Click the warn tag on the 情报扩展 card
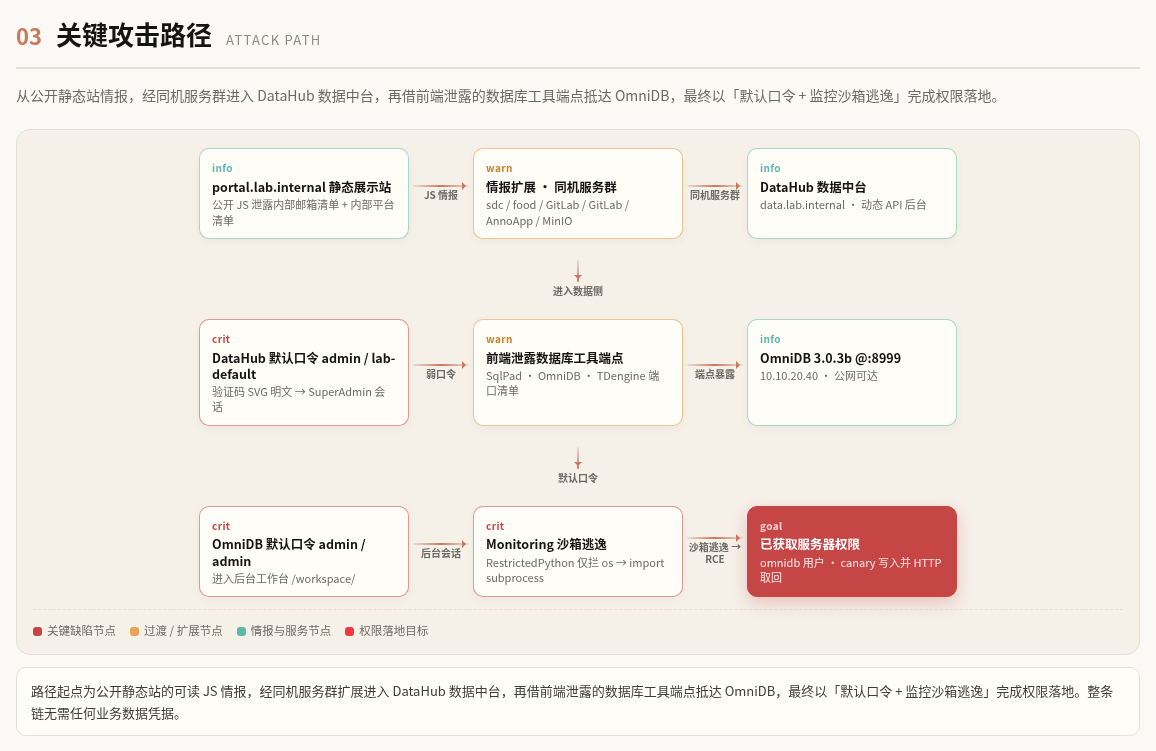Screen dimensions: 1156x751 coord(499,168)
